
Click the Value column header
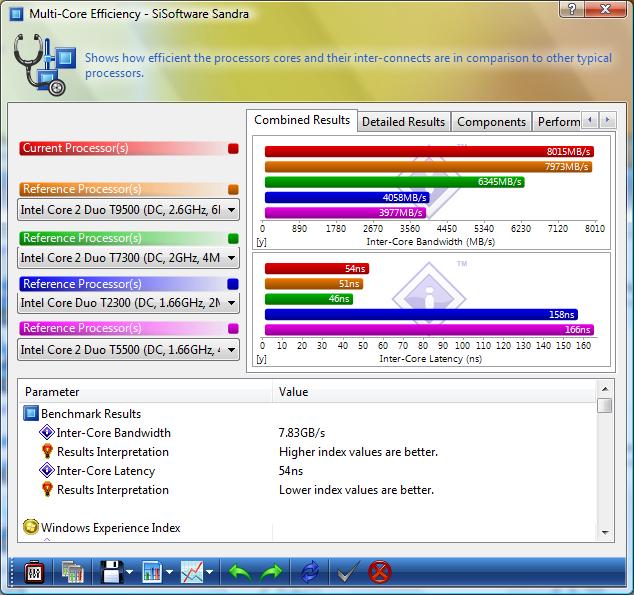pos(434,391)
